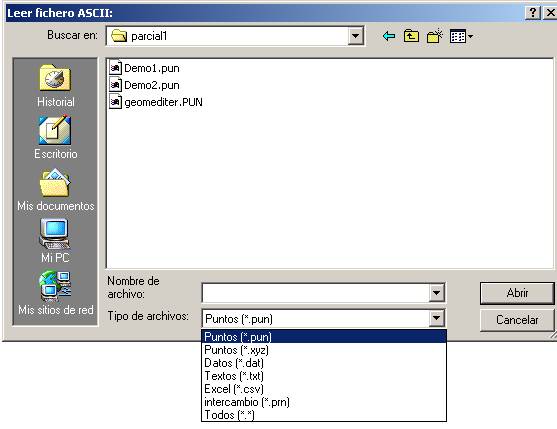Select the Demo1.pun file
The image size is (557, 429).
pyautogui.click(x=145, y=68)
